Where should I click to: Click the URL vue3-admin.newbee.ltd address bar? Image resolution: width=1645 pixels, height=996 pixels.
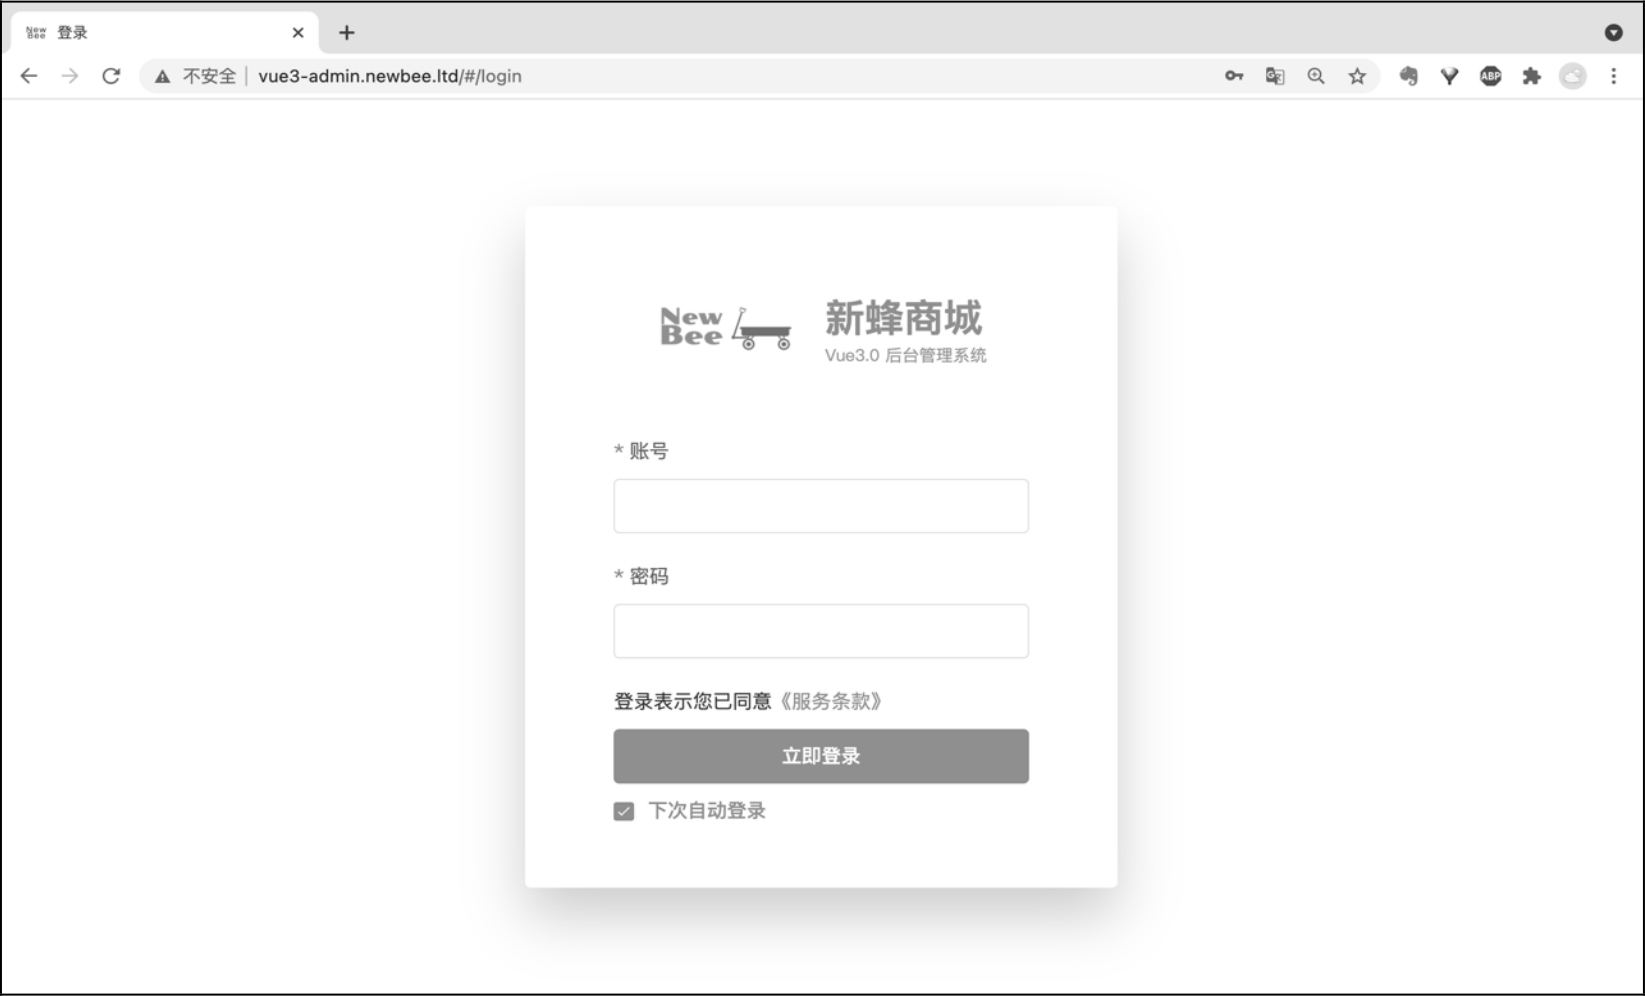pos(390,76)
